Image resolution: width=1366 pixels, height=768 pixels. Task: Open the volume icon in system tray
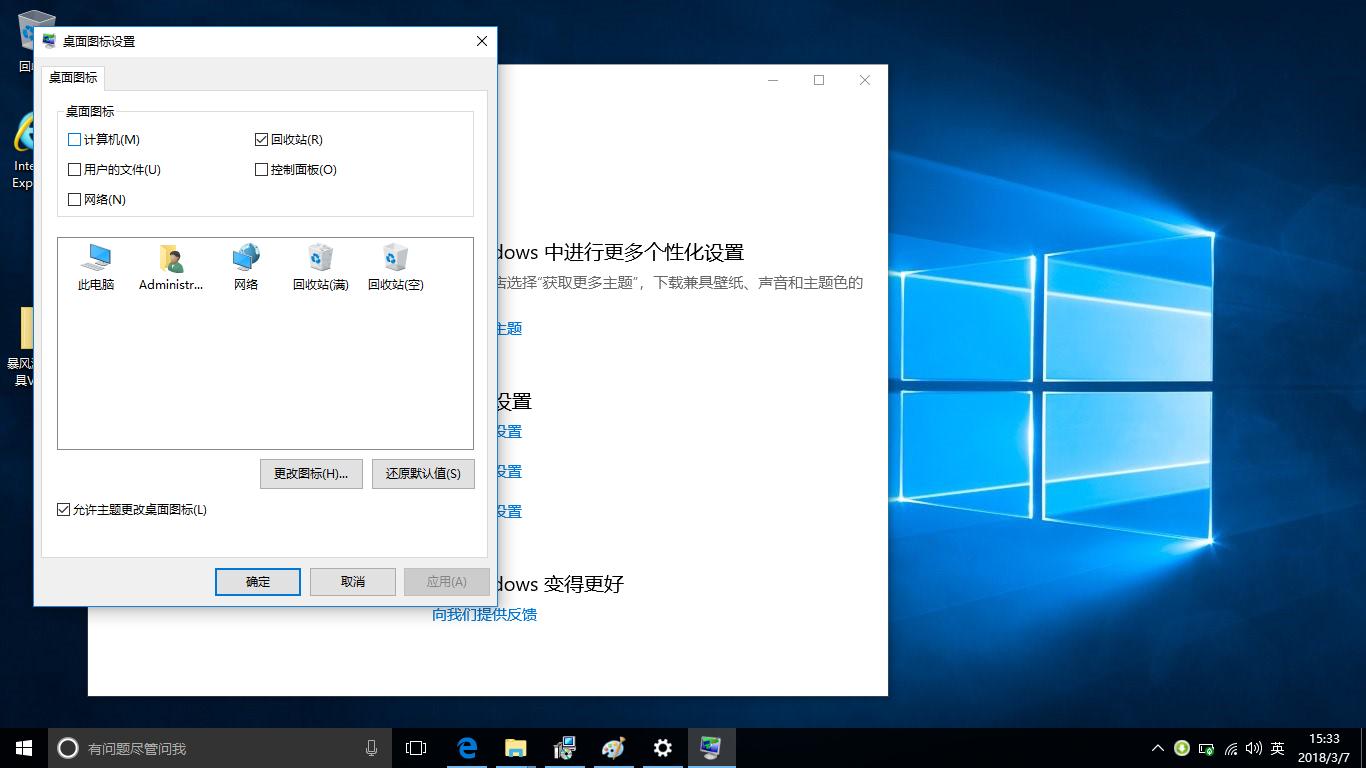tap(1253, 747)
